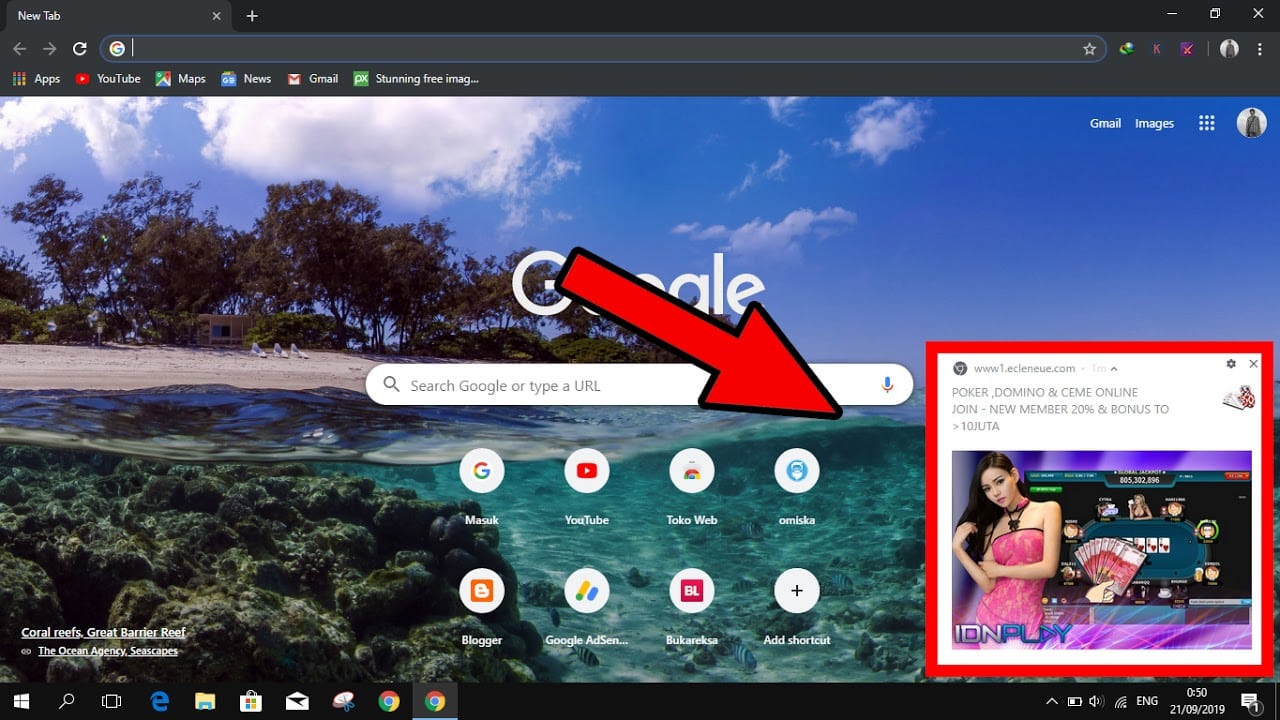Image resolution: width=1280 pixels, height=720 pixels.
Task: Open the Wi-Fi network tray icon
Action: click(1121, 702)
